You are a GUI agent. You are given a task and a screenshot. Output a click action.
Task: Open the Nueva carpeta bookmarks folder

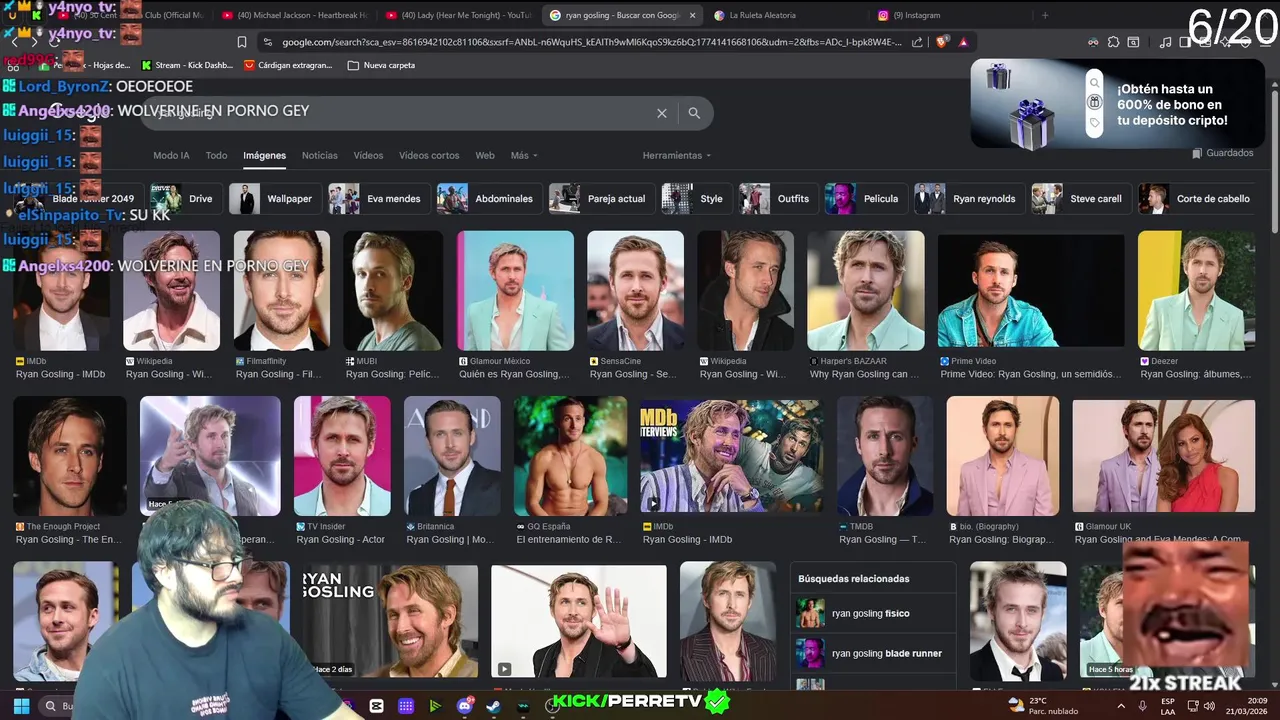point(381,65)
